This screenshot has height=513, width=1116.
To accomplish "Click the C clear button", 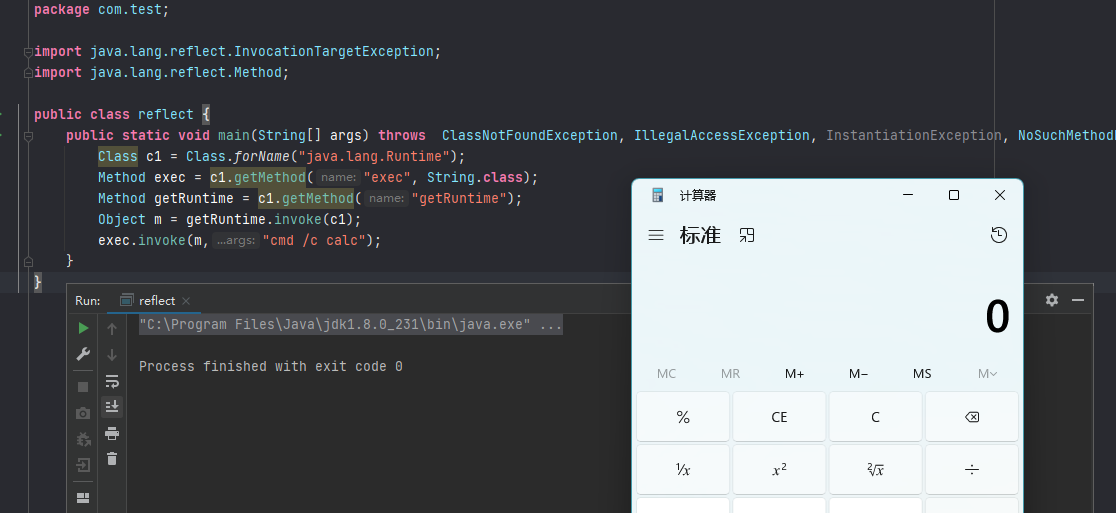I will click(875, 417).
